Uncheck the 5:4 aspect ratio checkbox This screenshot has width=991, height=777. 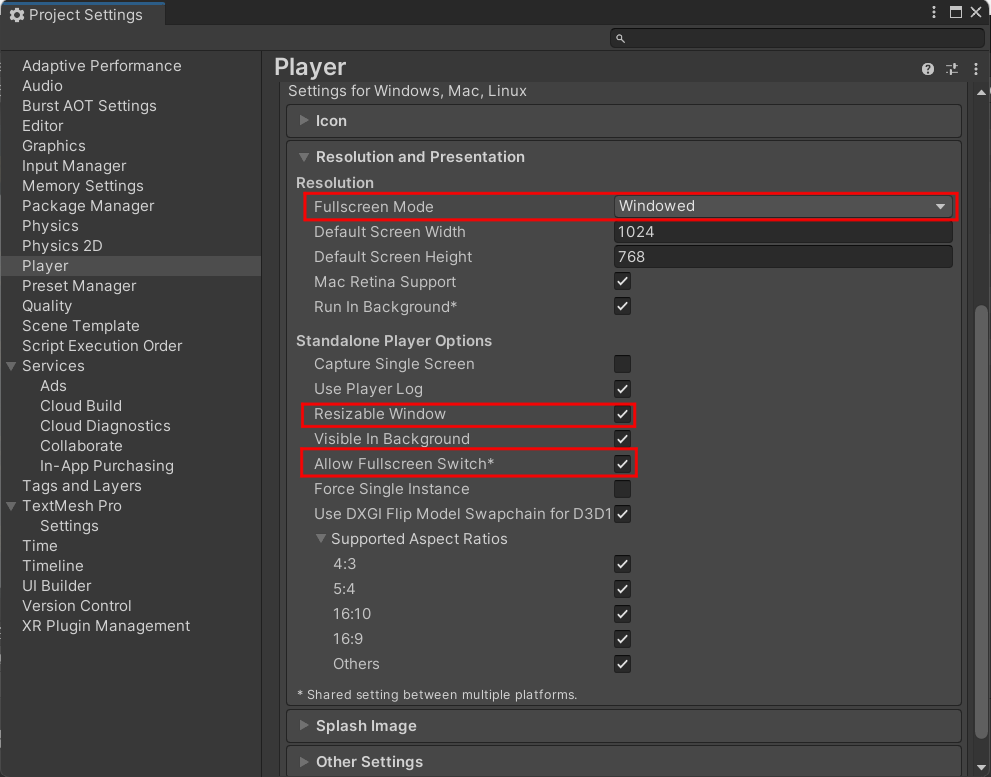pos(623,589)
